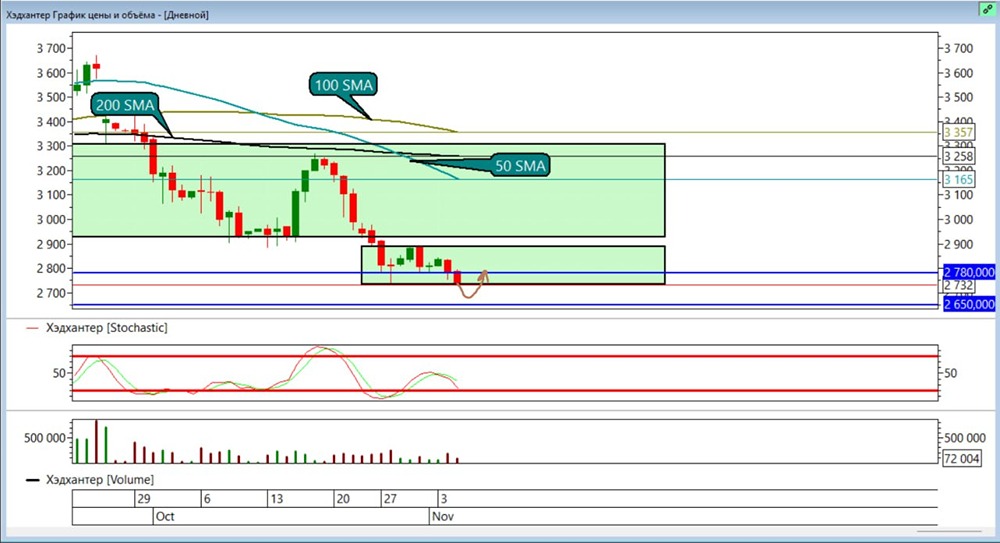Click the date label 20 on time axis
The image size is (1000, 543).
(x=343, y=499)
